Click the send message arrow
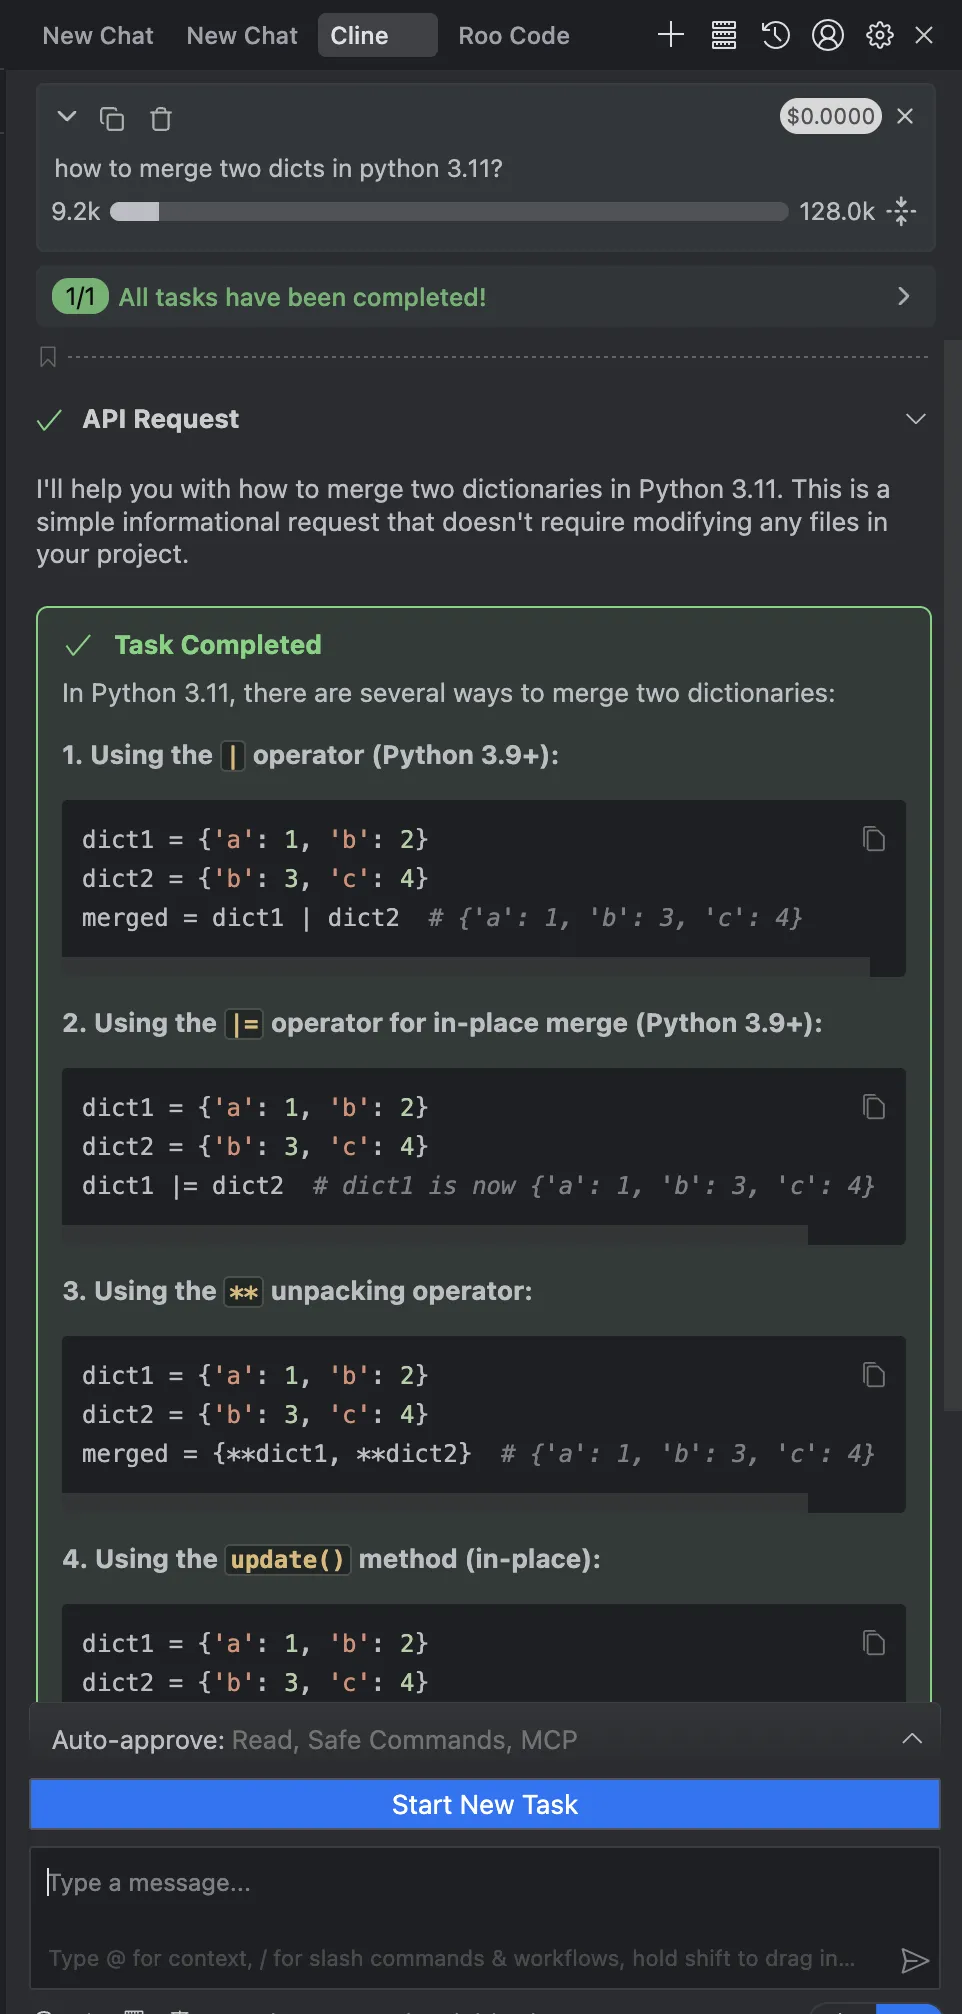Viewport: 962px width, 2014px height. click(x=914, y=1960)
